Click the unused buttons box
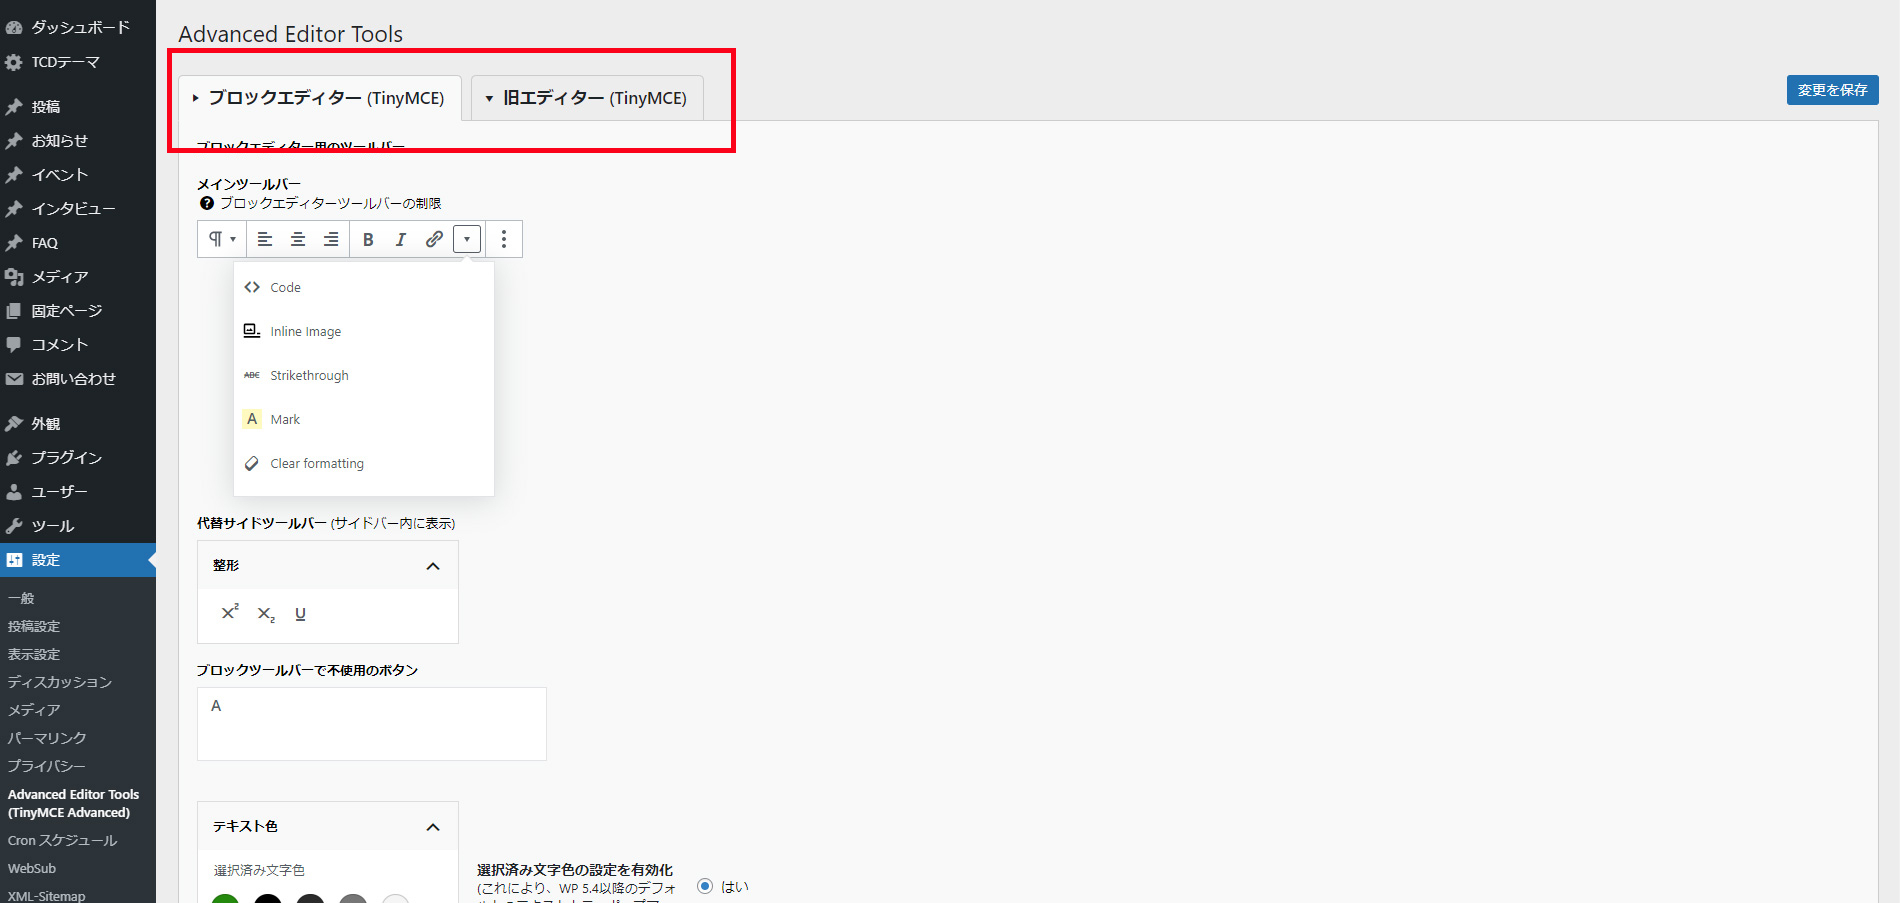 (x=371, y=723)
